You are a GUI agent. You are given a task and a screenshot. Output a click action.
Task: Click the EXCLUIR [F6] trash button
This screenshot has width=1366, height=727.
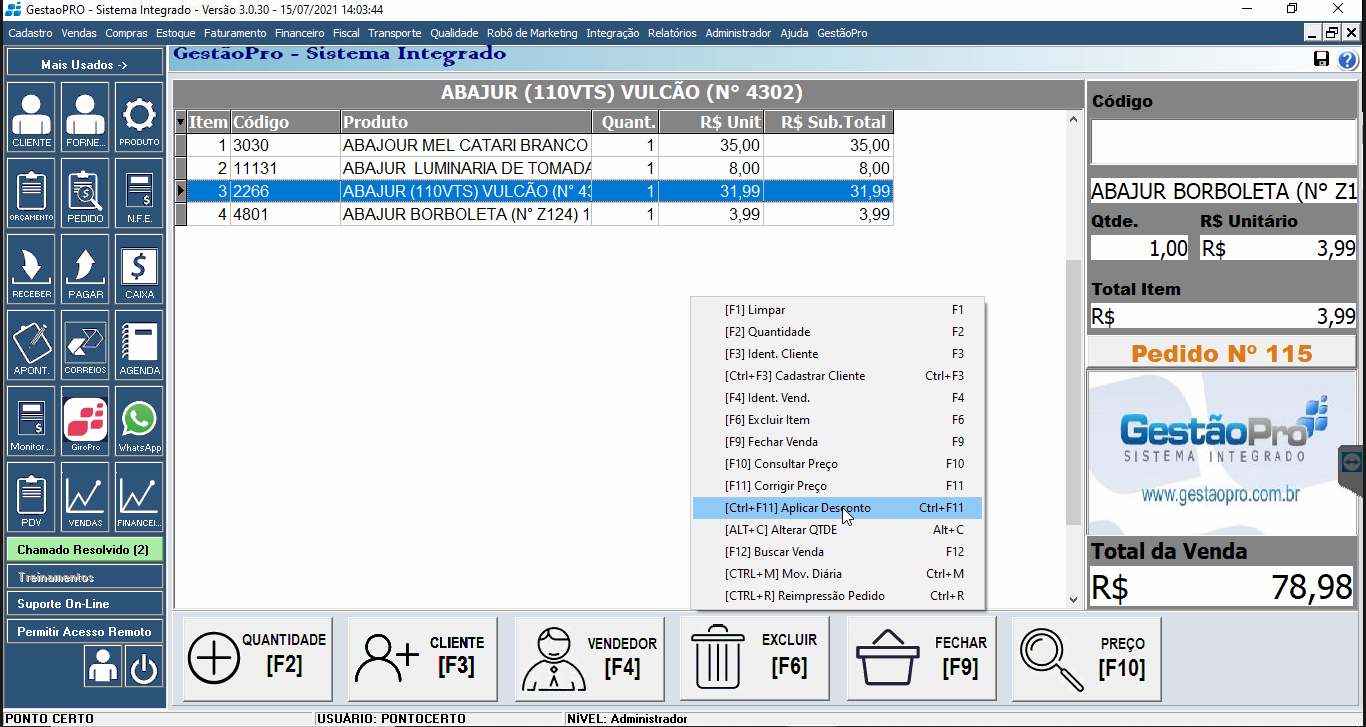(755, 659)
